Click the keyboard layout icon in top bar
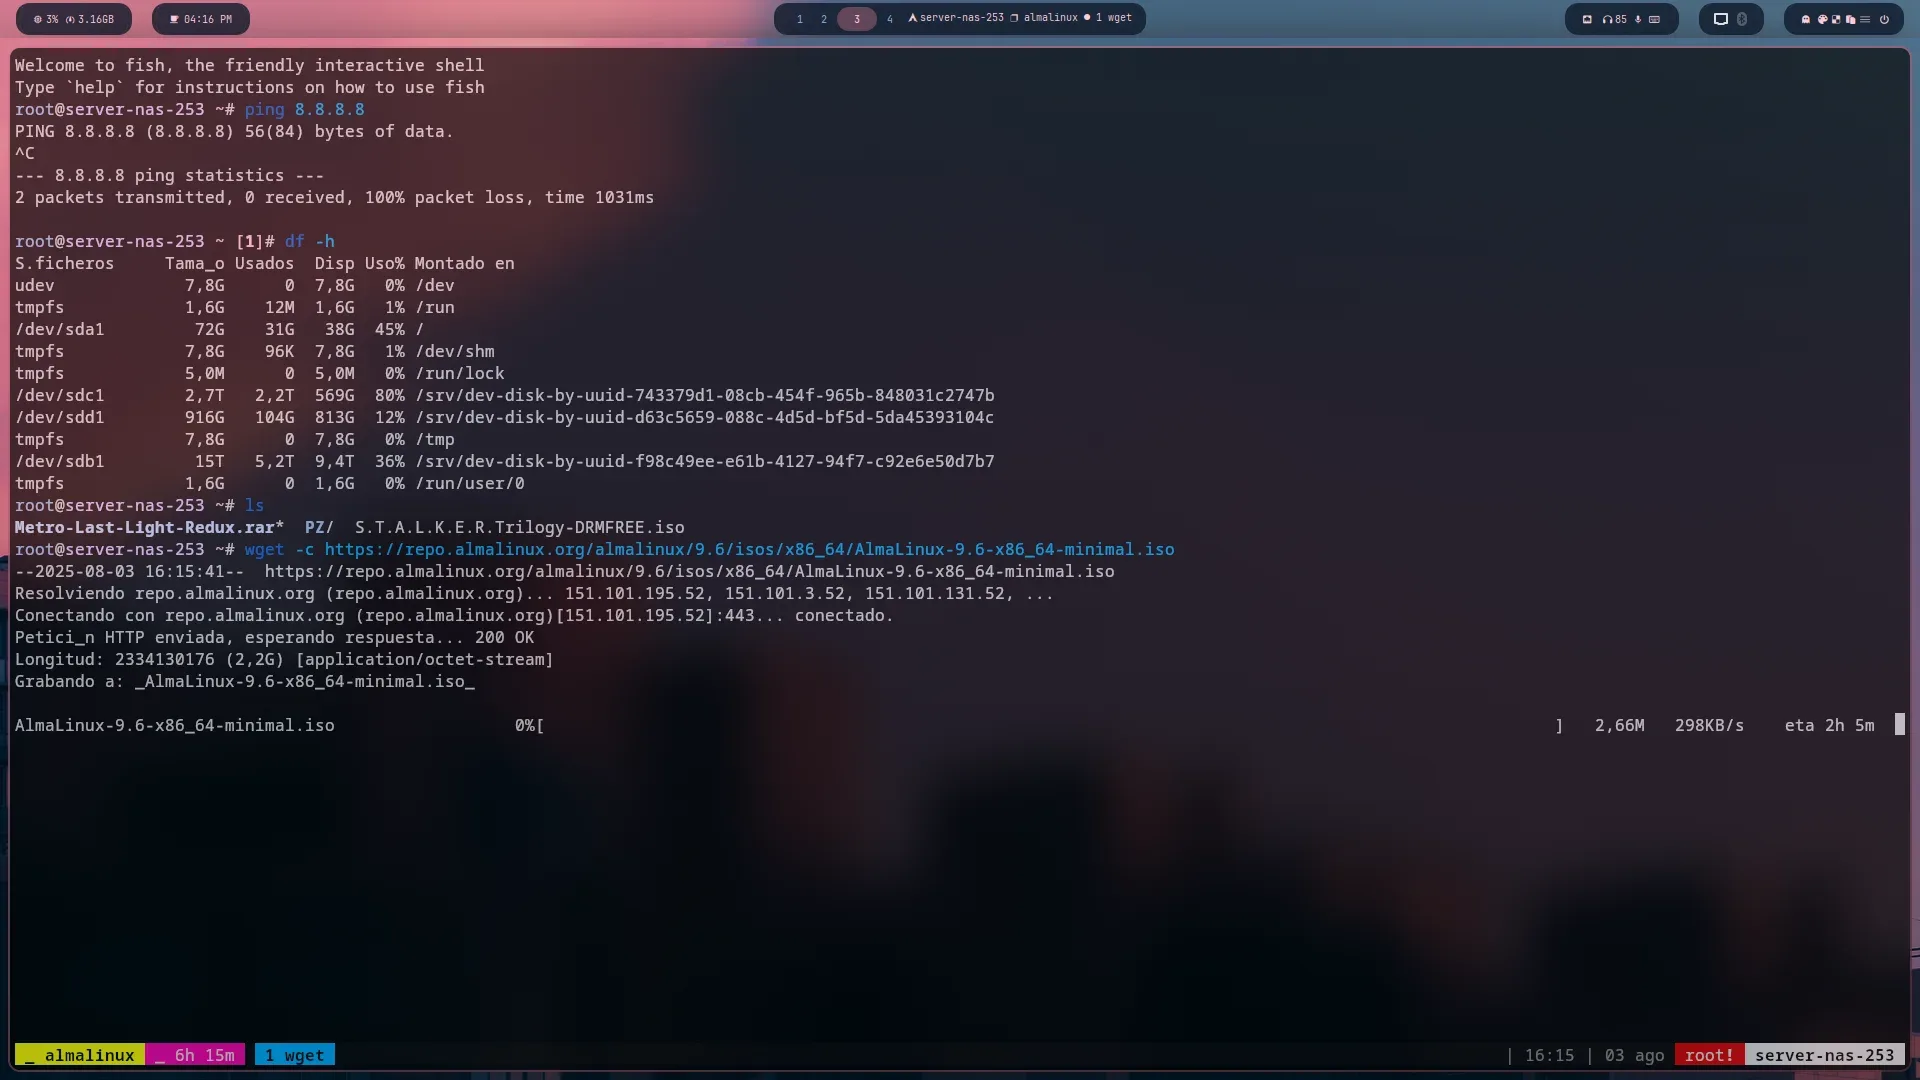This screenshot has height=1080, width=1920. (1654, 19)
